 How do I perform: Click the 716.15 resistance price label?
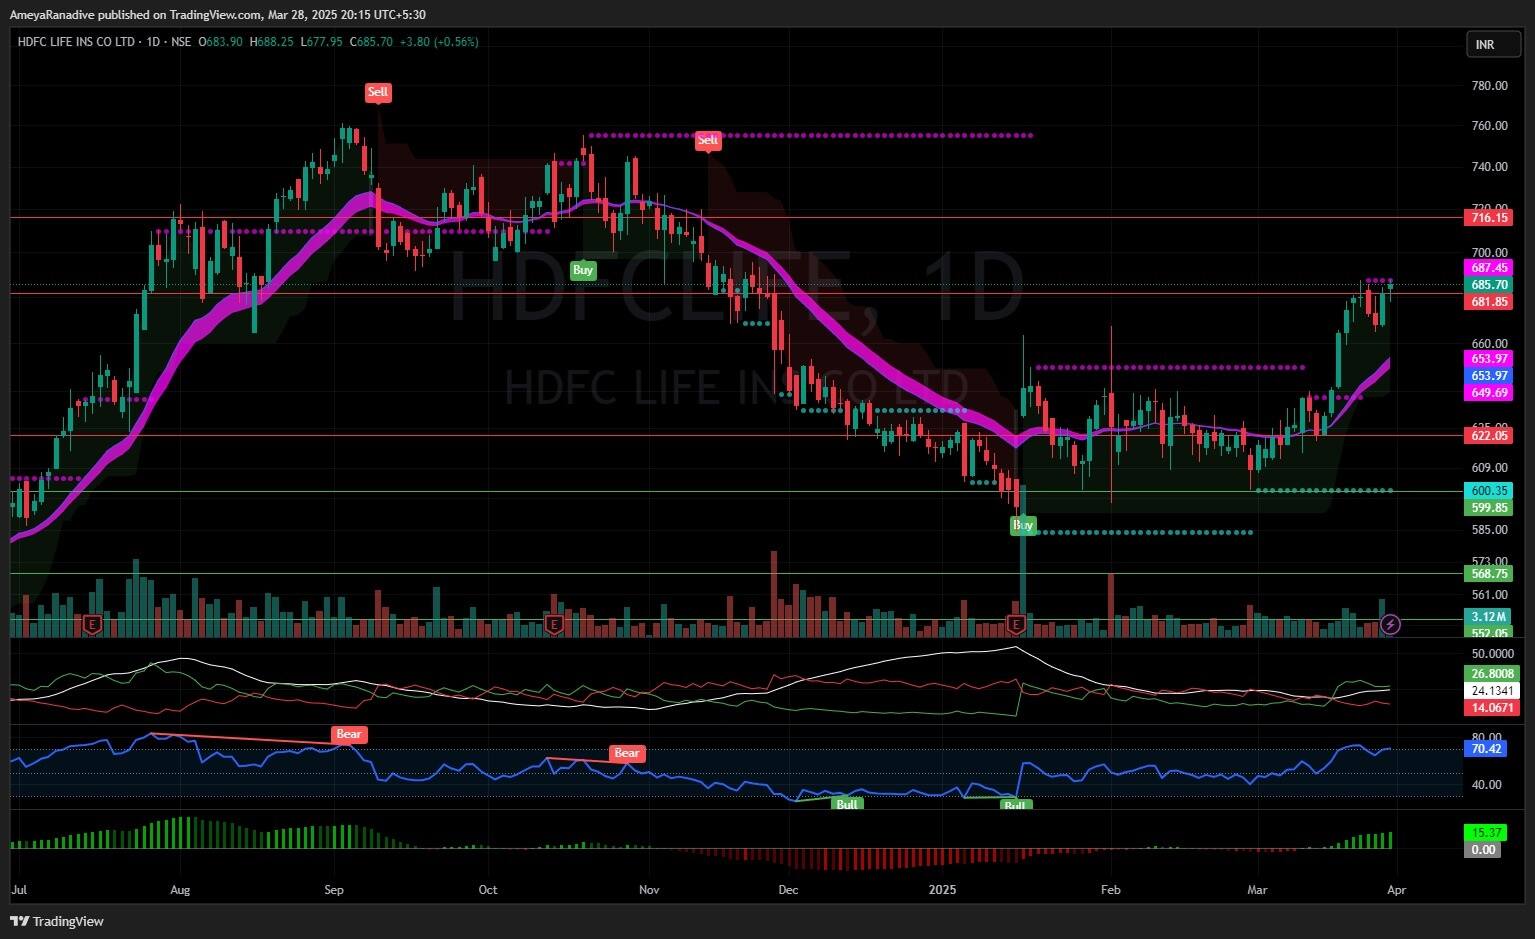click(1489, 217)
